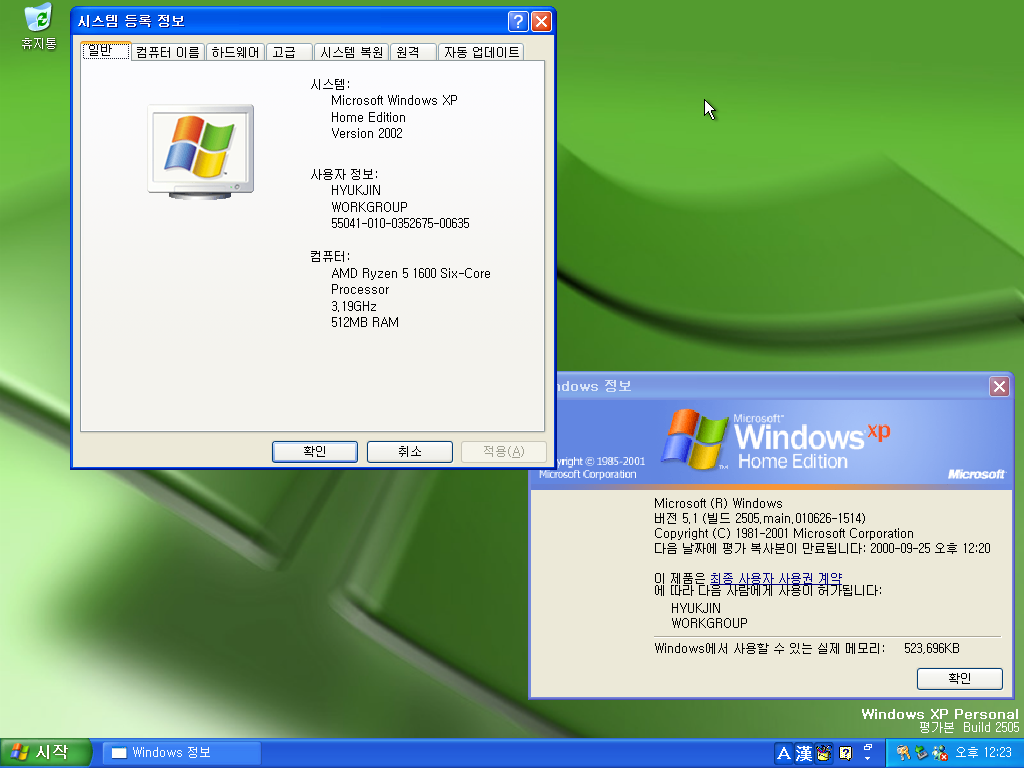Click the Windows XP monitor logo image
The height and width of the screenshot is (768, 1024).
point(200,152)
